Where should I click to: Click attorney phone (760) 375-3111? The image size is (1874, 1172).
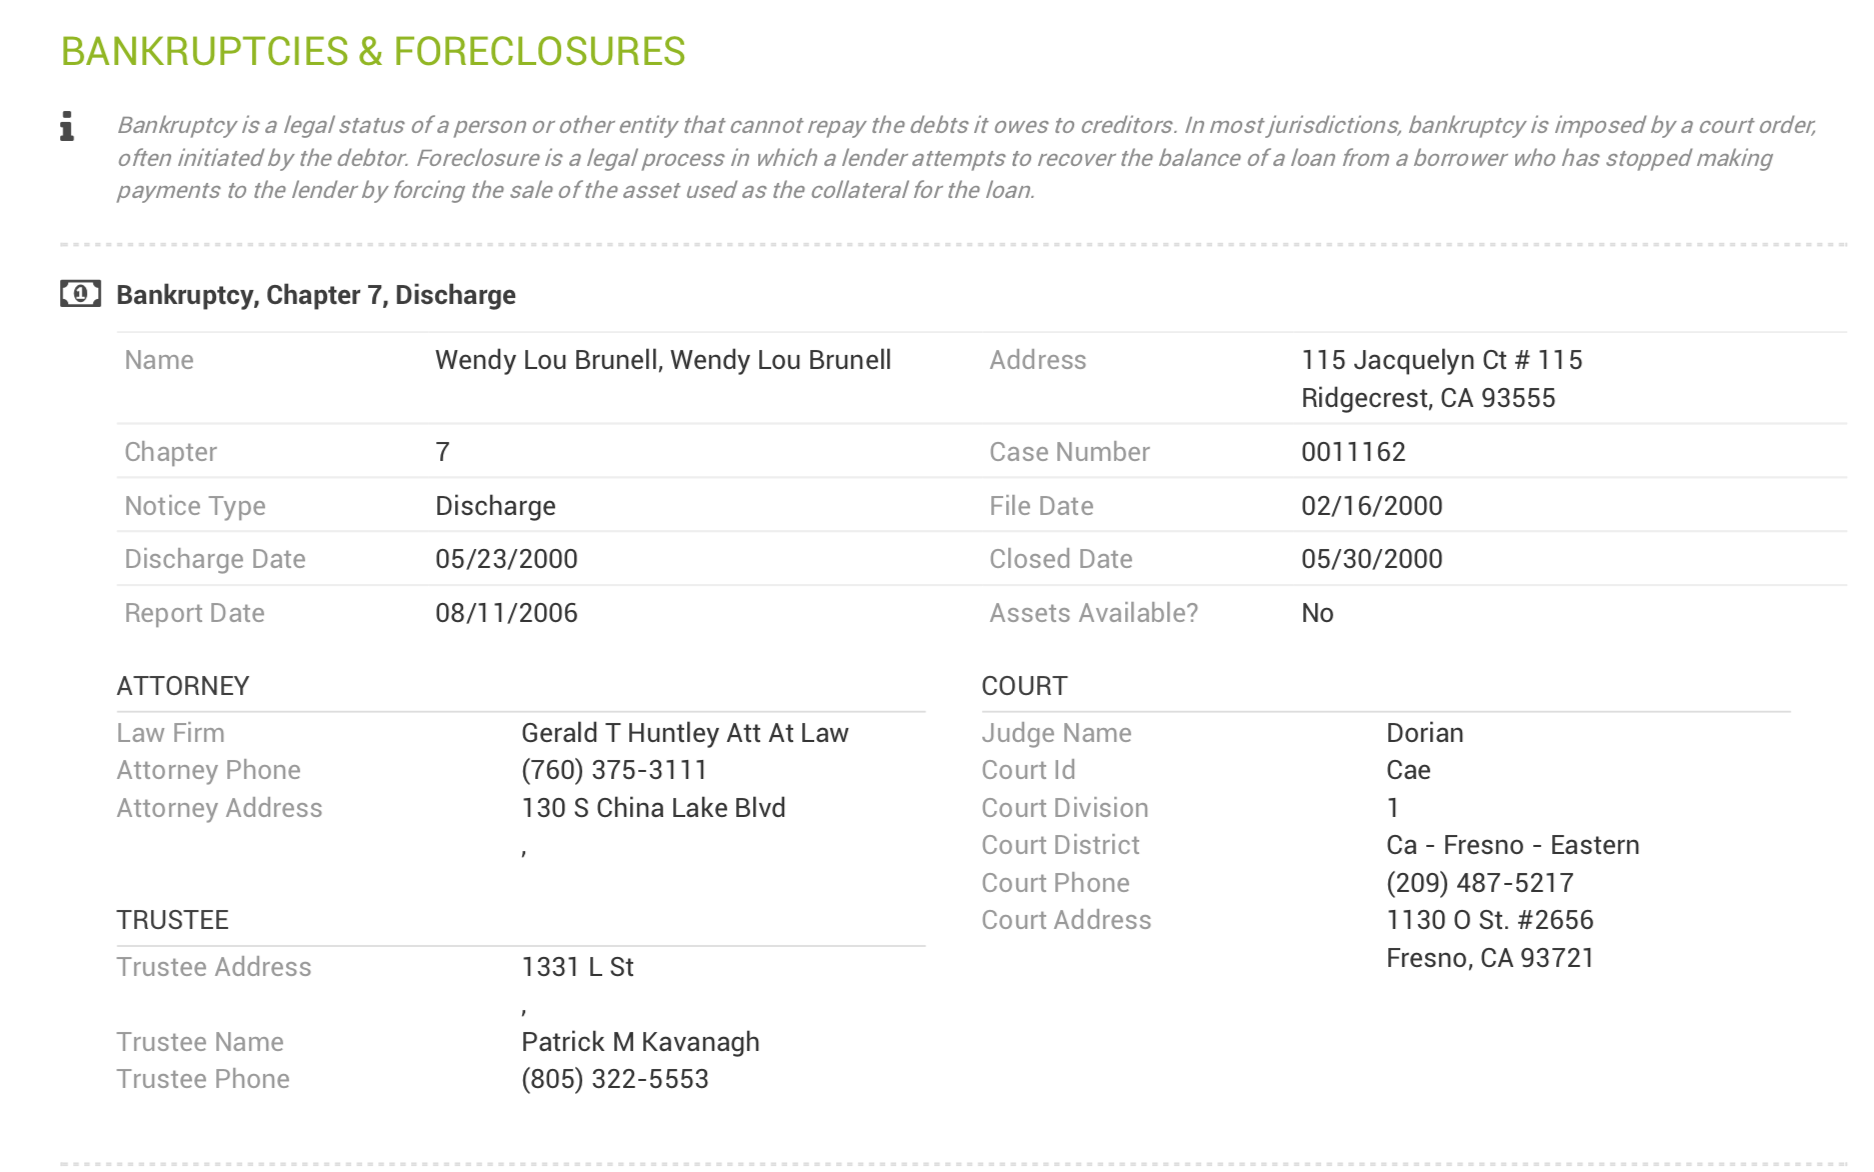point(614,770)
